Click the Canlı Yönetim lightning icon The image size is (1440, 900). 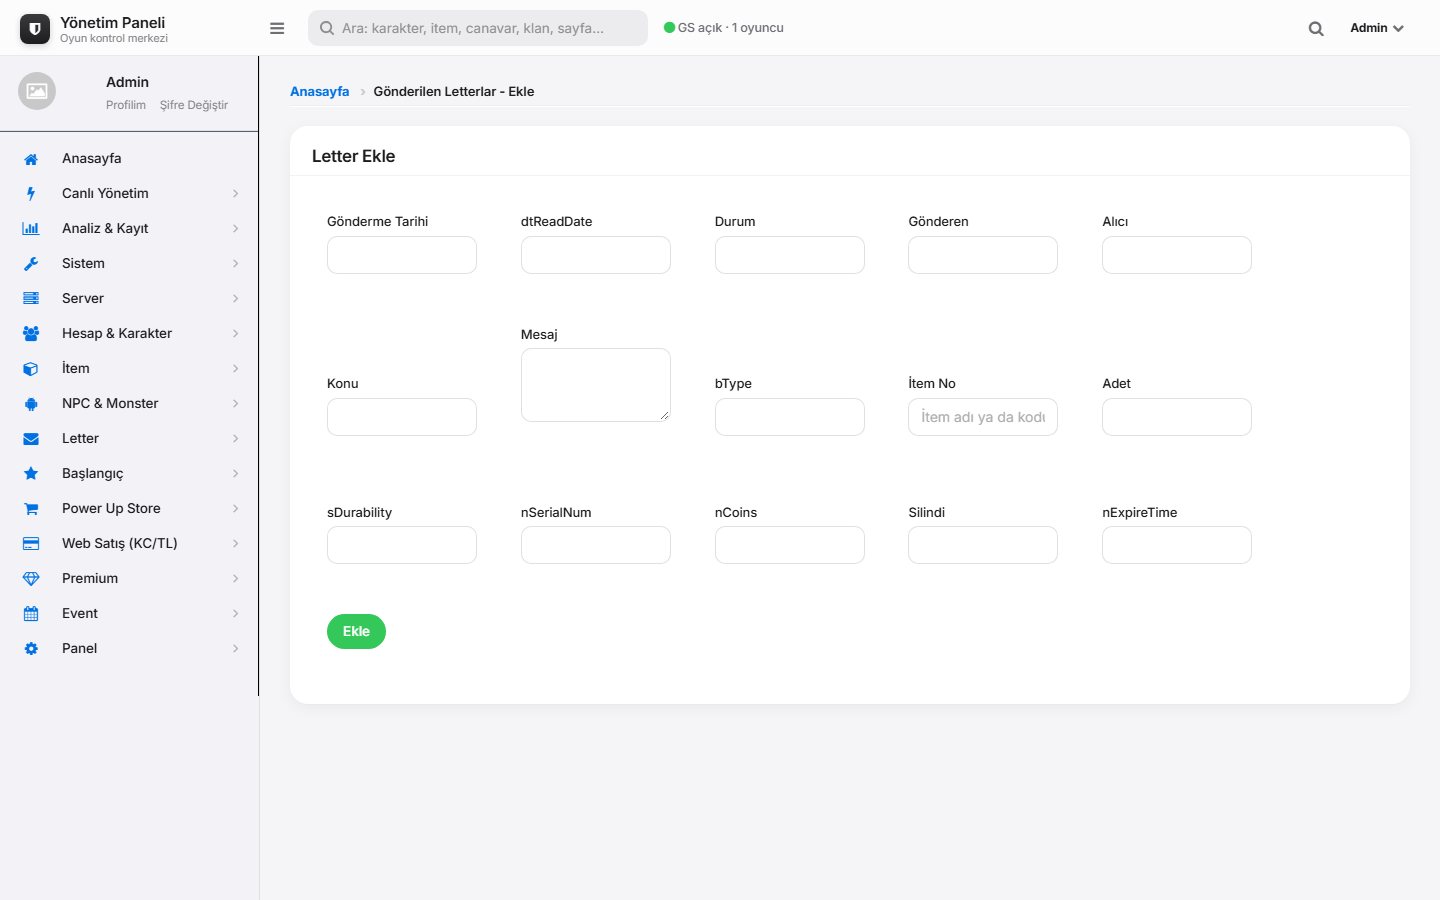tap(31, 194)
